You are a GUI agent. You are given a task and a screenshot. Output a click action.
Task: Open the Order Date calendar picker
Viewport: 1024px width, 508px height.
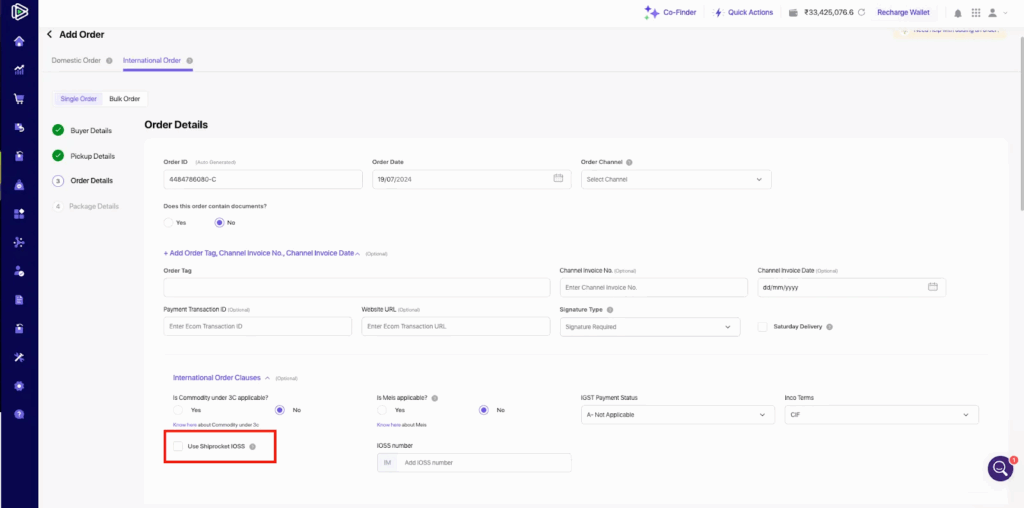coord(558,179)
